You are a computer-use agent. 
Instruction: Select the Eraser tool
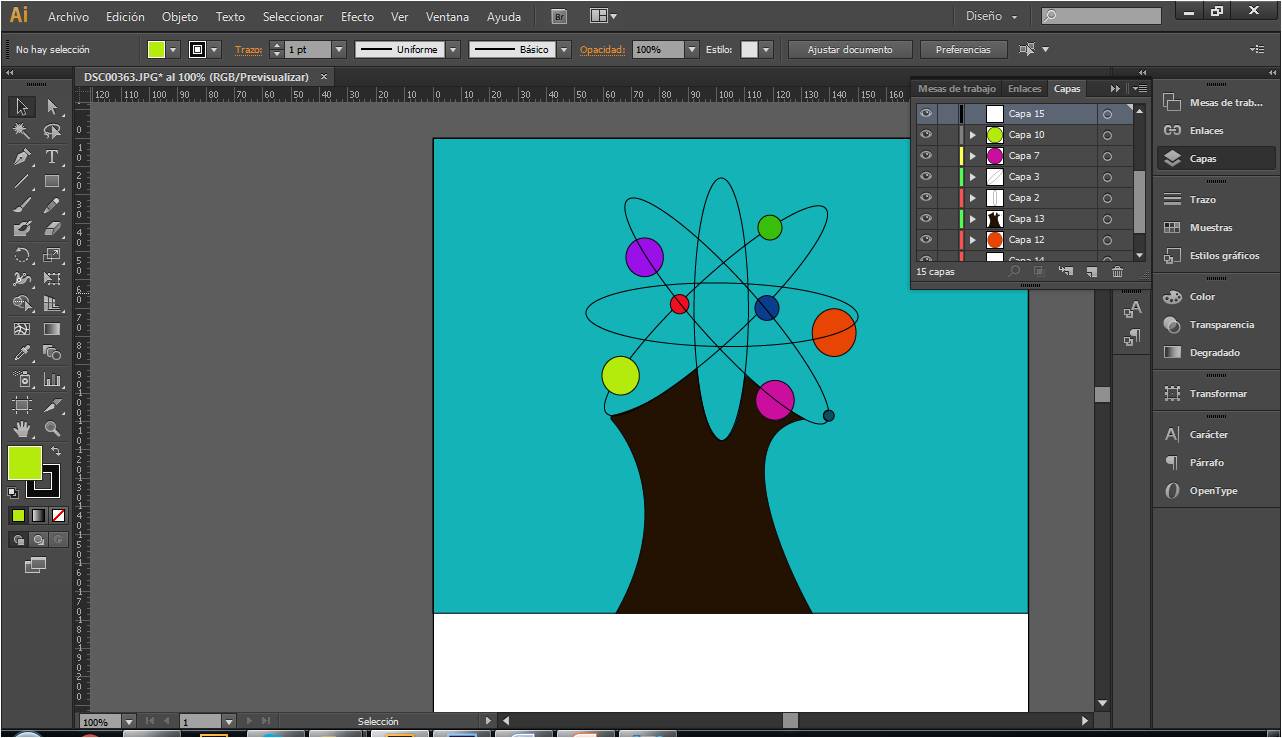[52, 229]
